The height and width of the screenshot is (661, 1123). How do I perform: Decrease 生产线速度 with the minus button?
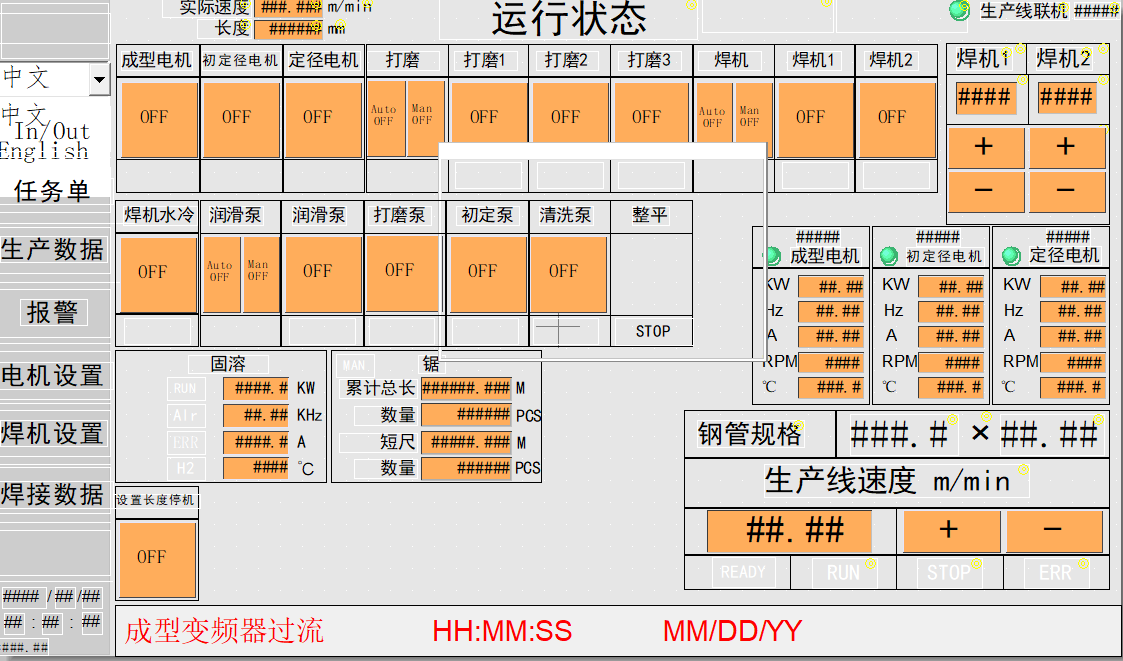point(1053,531)
